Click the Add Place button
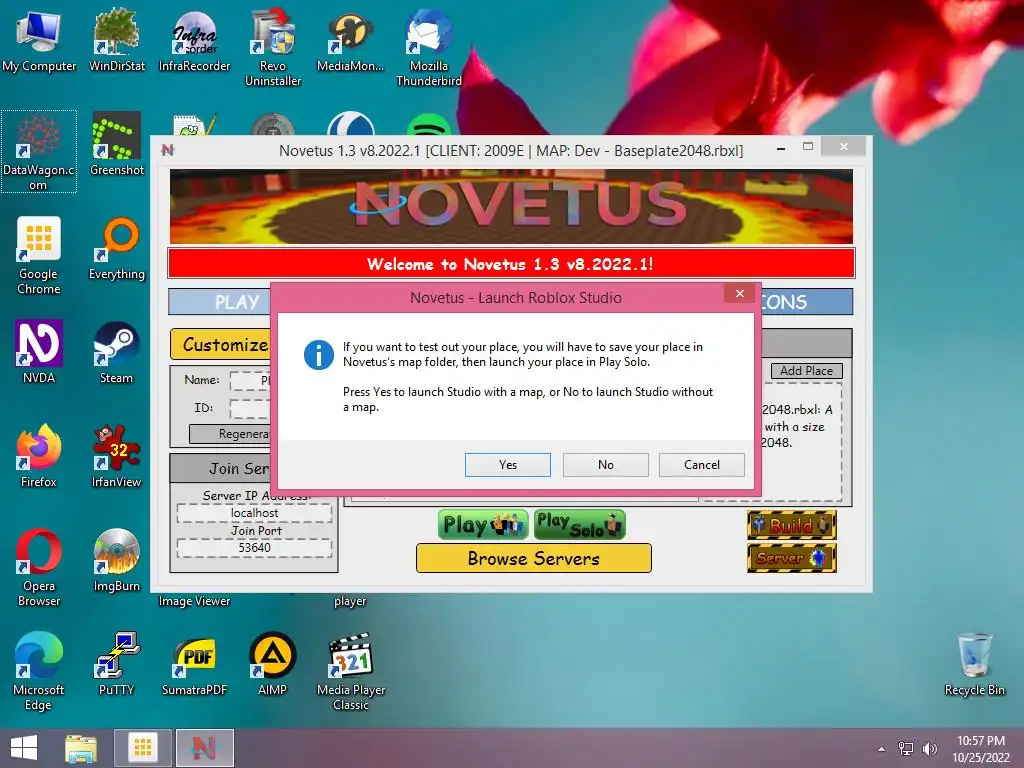1024x768 pixels. coord(807,371)
